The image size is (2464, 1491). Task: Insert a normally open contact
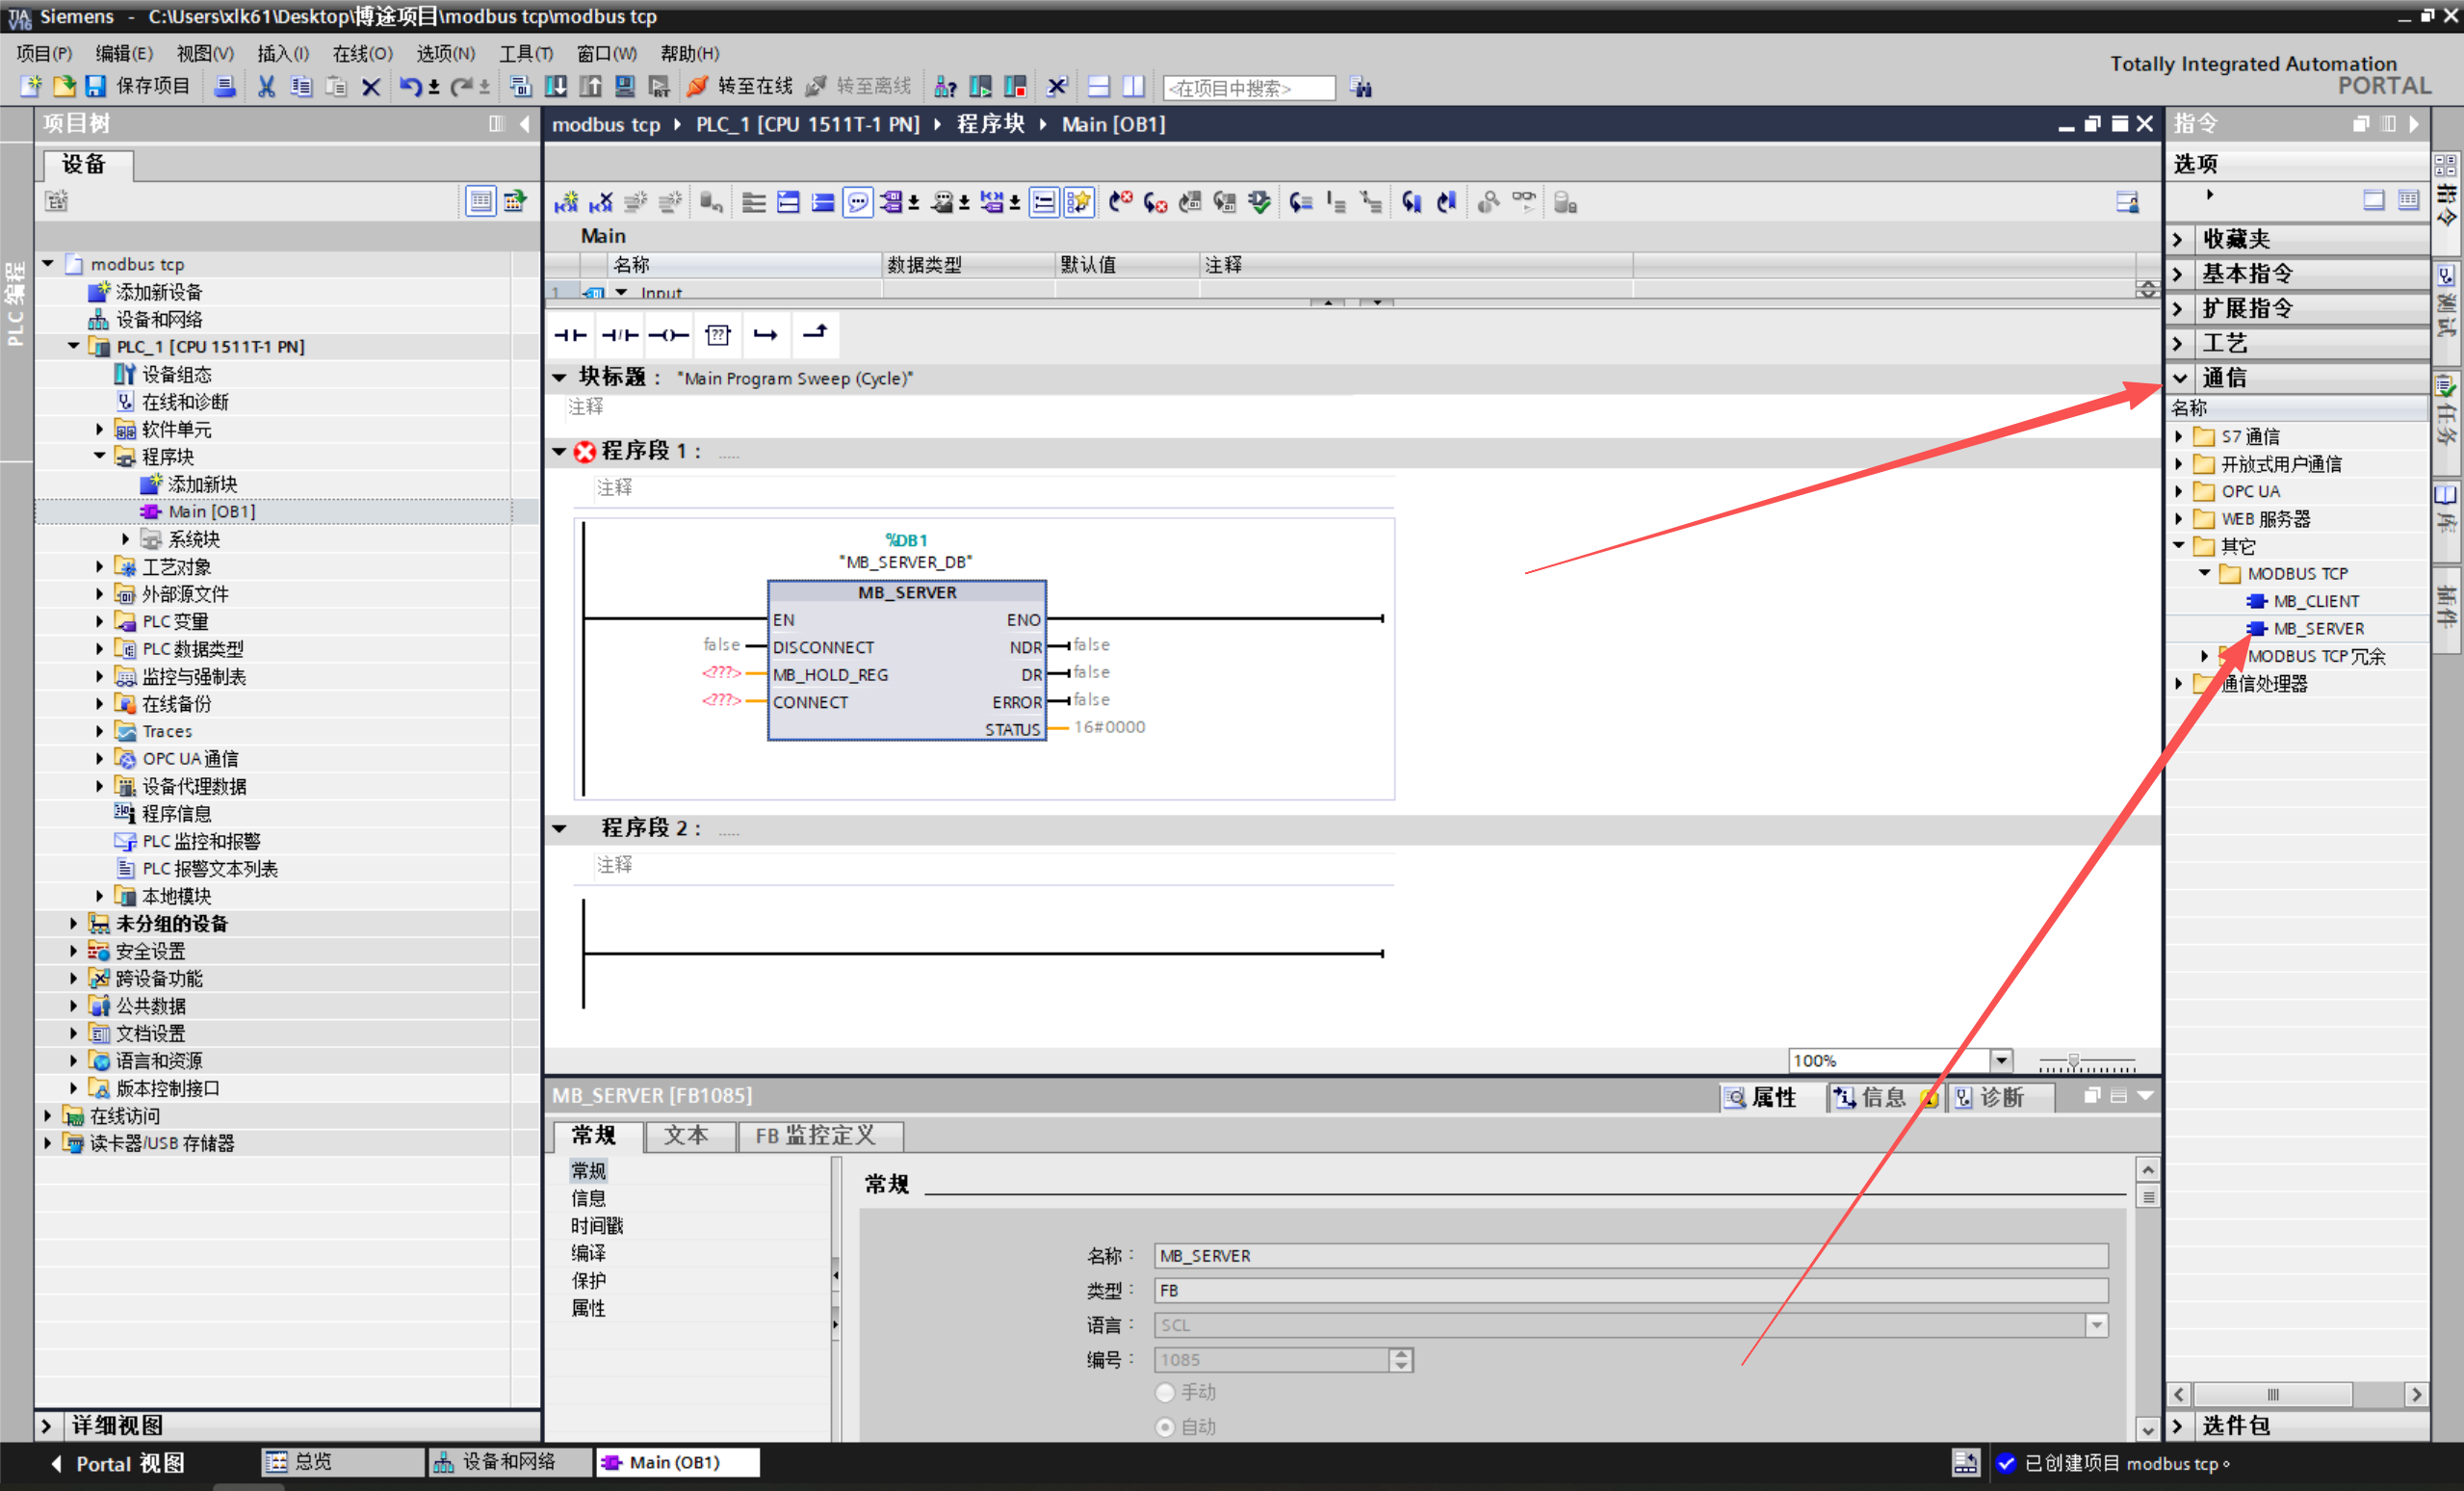click(x=570, y=335)
